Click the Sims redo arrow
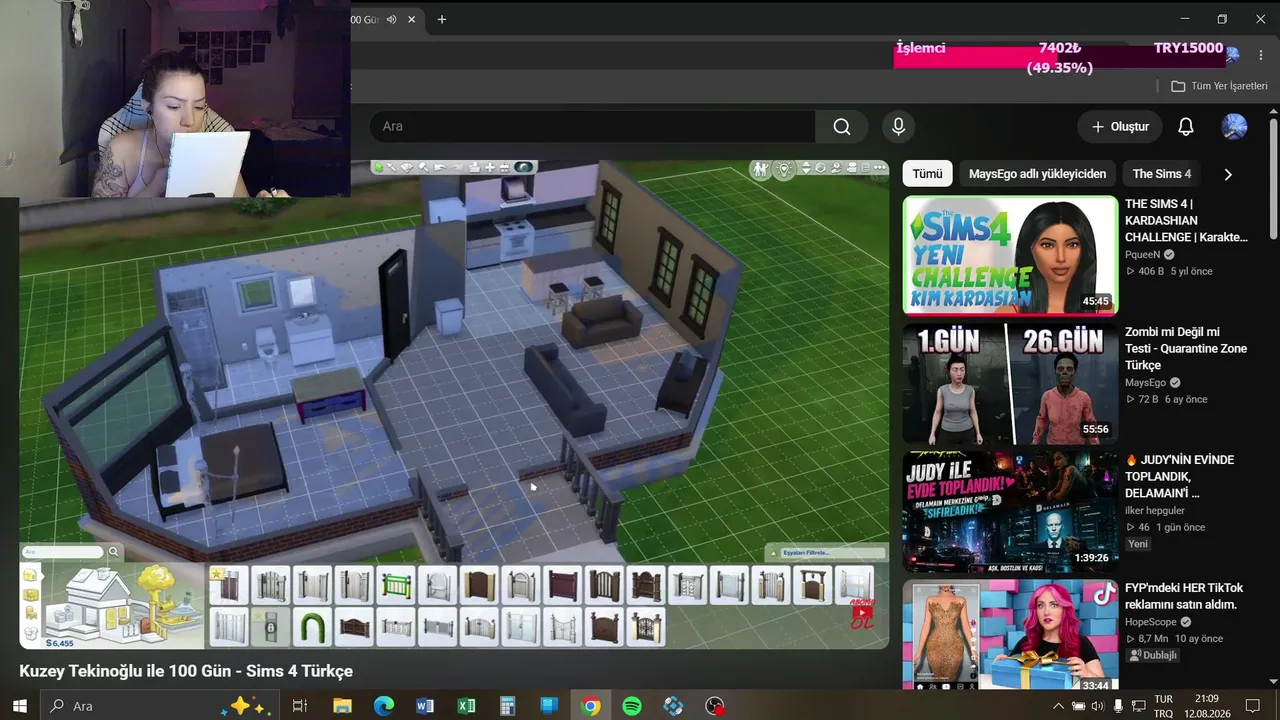This screenshot has width=1280, height=720. pos(456,167)
